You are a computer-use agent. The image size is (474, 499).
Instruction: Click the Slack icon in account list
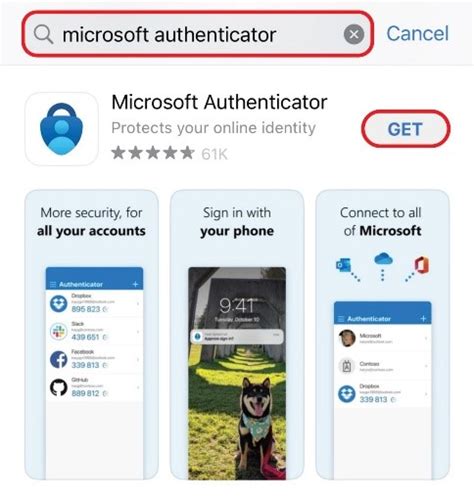tap(59, 332)
